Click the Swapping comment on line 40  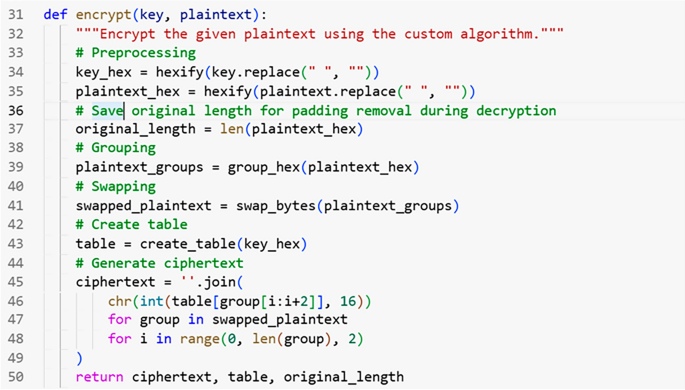(x=115, y=187)
